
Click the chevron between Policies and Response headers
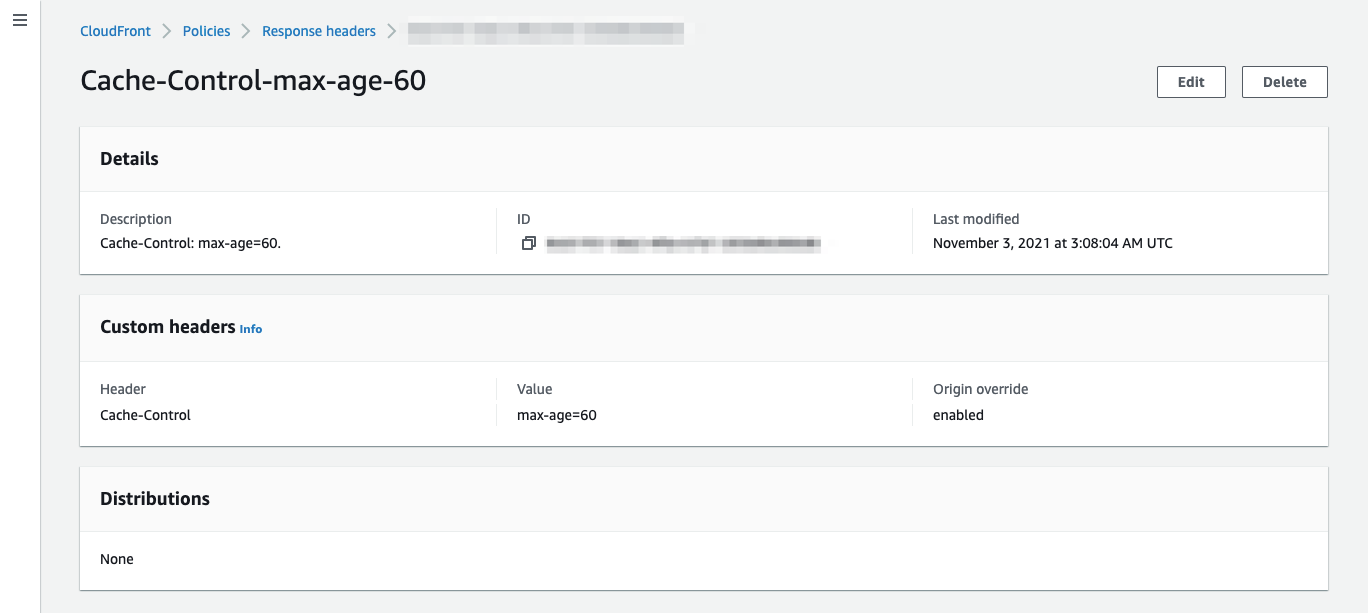(x=244, y=31)
